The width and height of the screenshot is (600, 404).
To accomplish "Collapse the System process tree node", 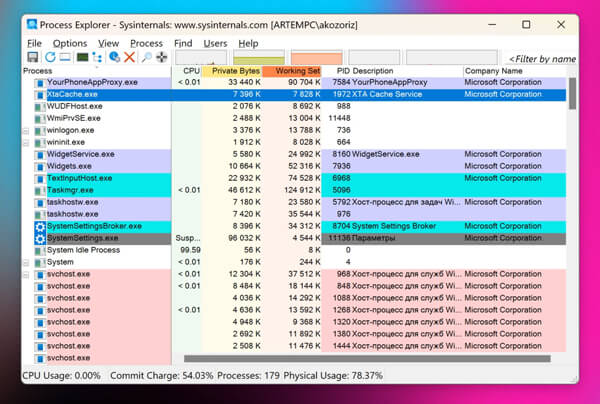I will pos(26,262).
